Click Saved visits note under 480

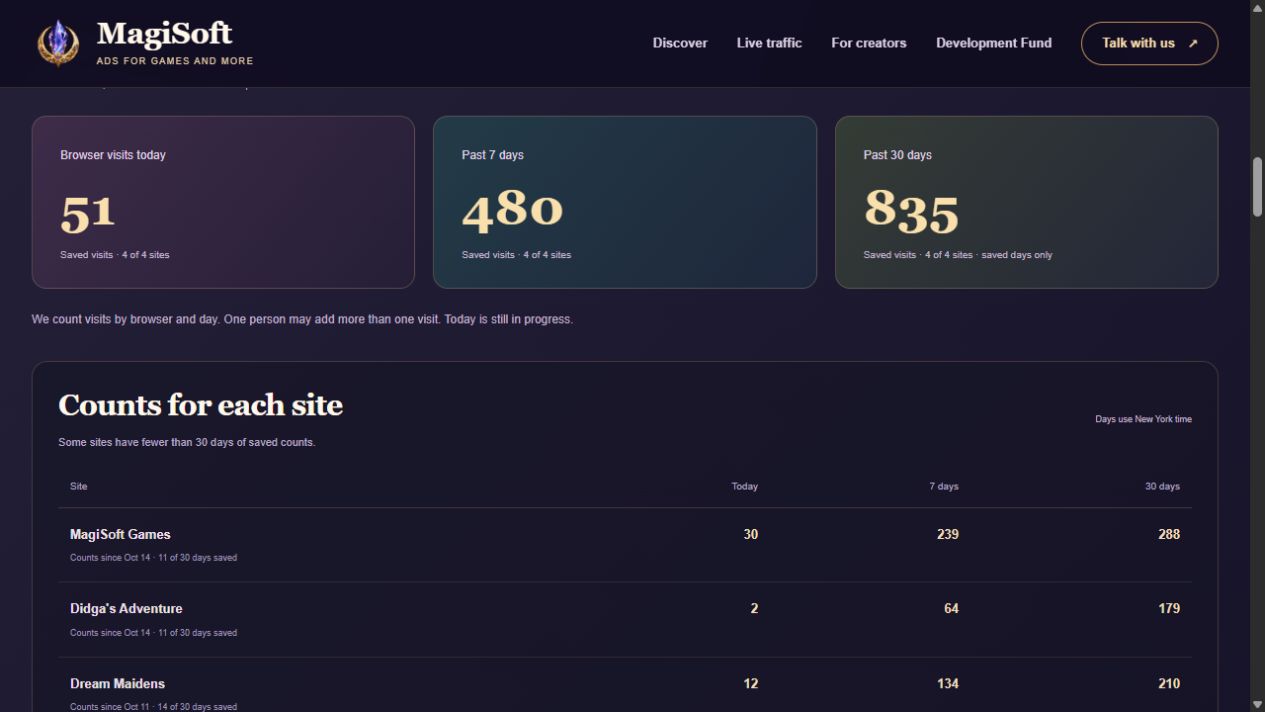pyautogui.click(x=516, y=255)
